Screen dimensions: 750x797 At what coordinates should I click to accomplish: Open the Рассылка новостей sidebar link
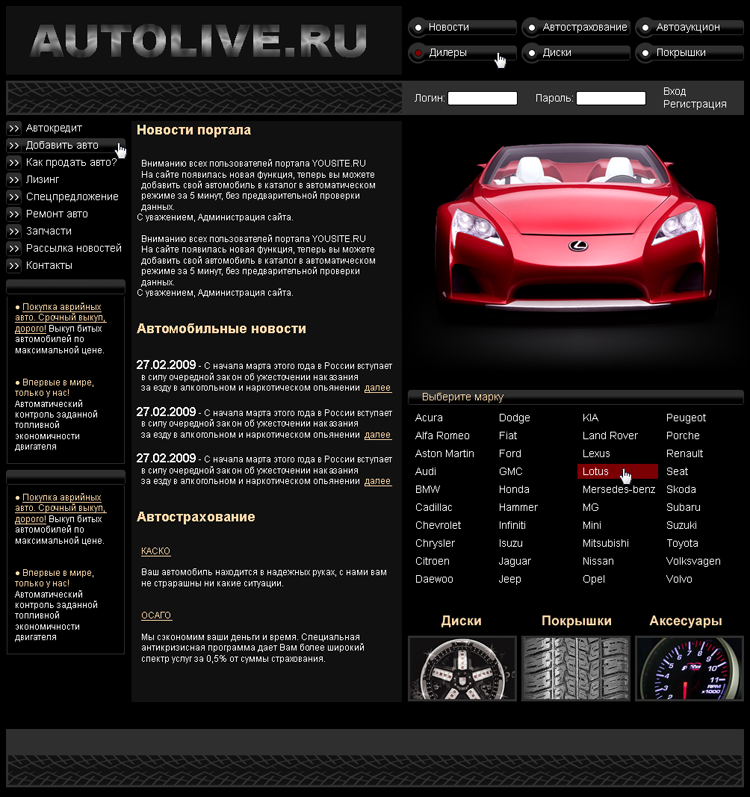click(74, 249)
